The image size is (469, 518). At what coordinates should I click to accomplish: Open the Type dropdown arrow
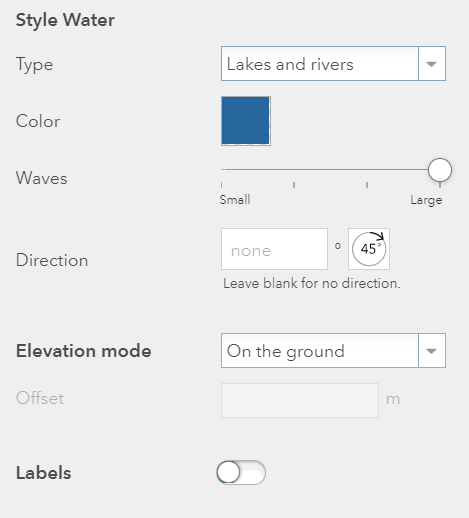tap(432, 64)
